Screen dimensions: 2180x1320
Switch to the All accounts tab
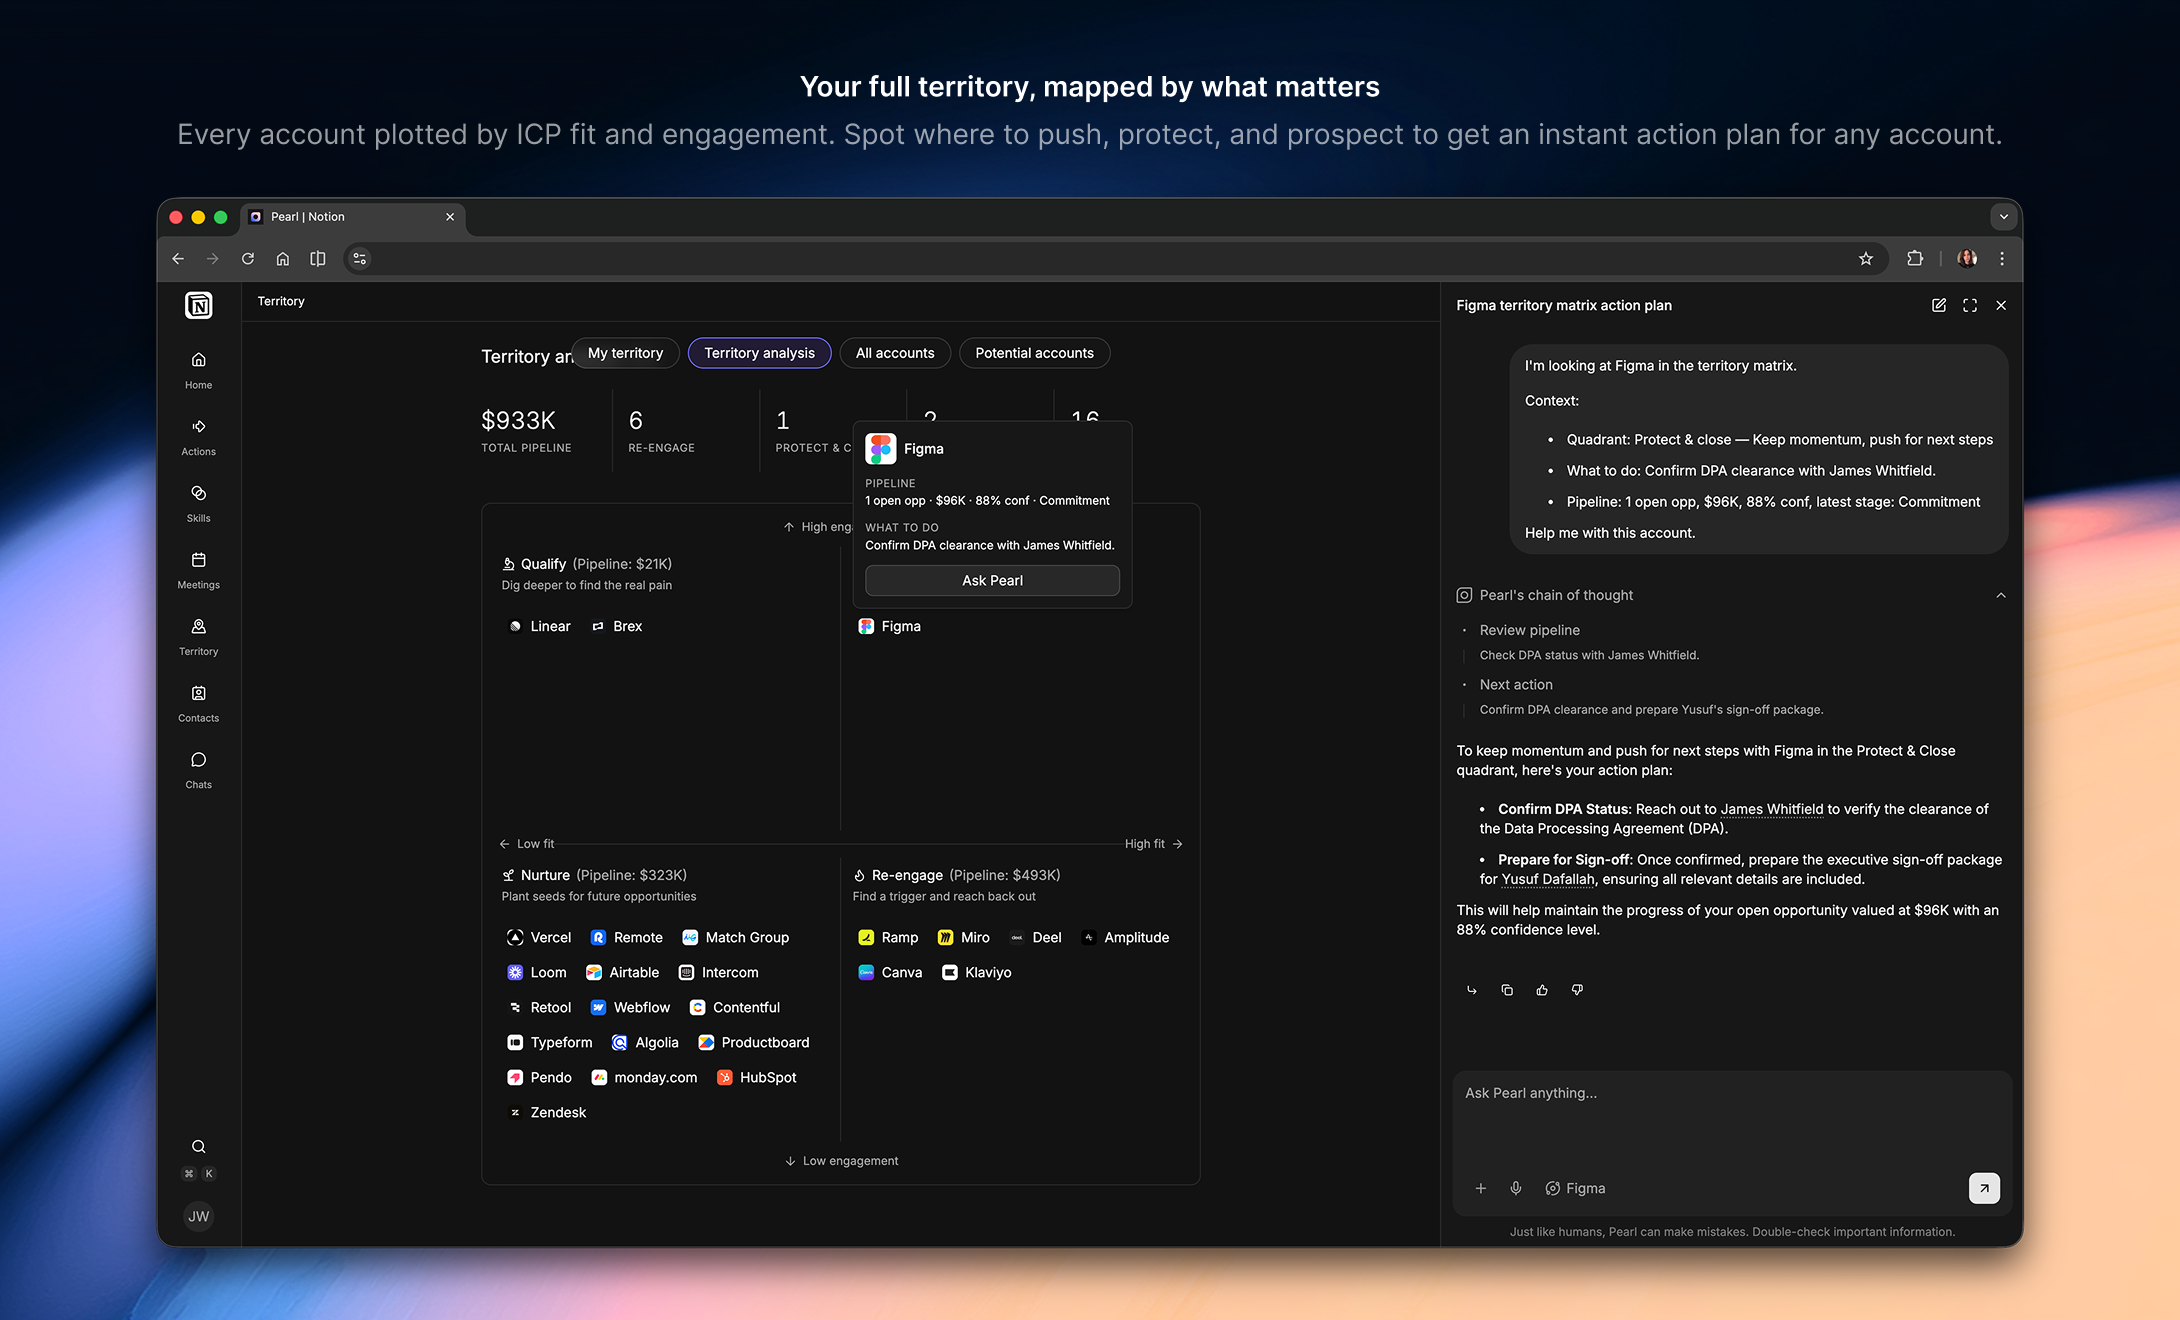(895, 353)
